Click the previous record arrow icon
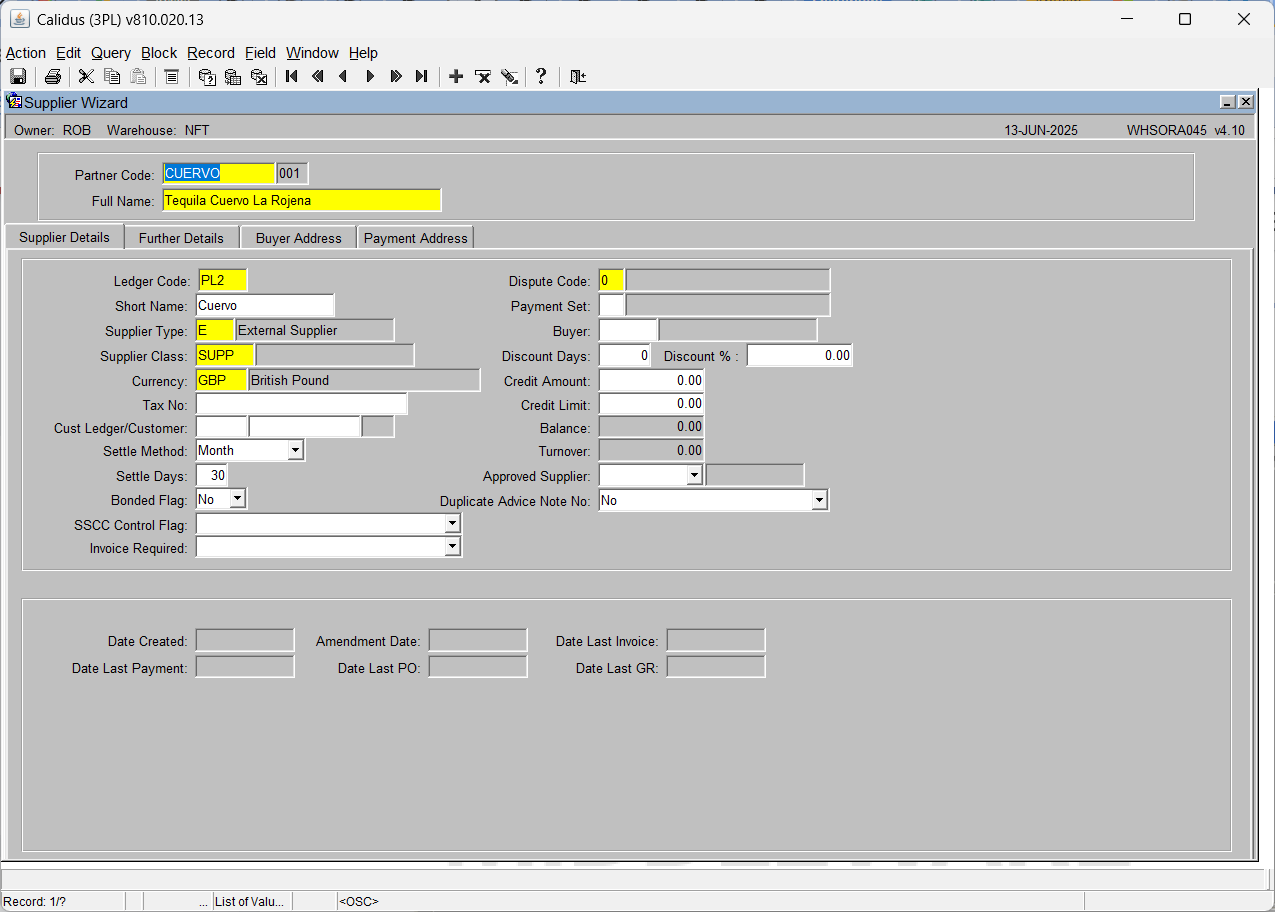 [344, 77]
